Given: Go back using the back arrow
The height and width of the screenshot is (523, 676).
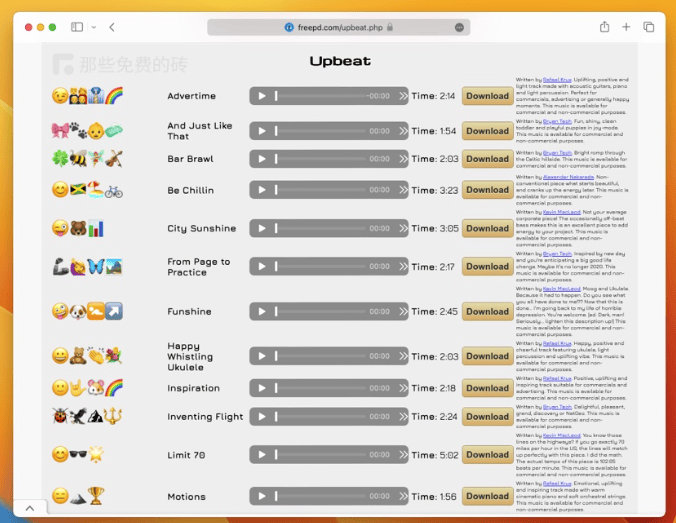Looking at the screenshot, I should 112,27.
